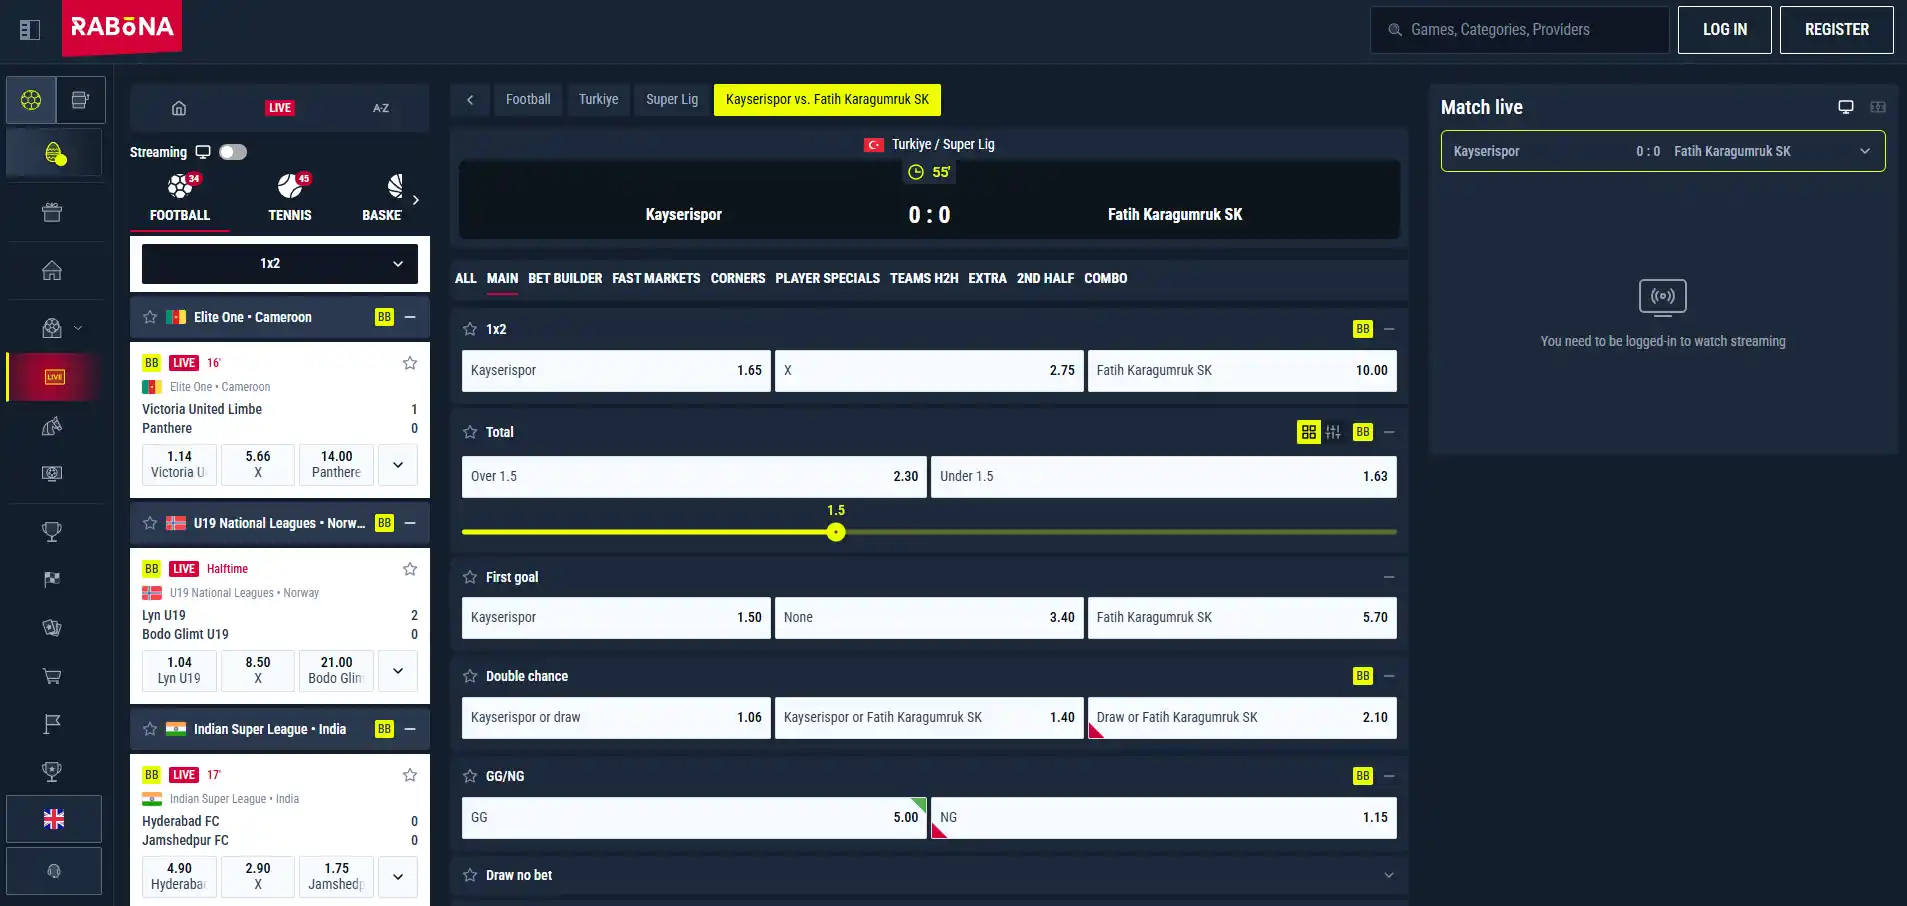Open the live betting icon in sidebar

55,377
